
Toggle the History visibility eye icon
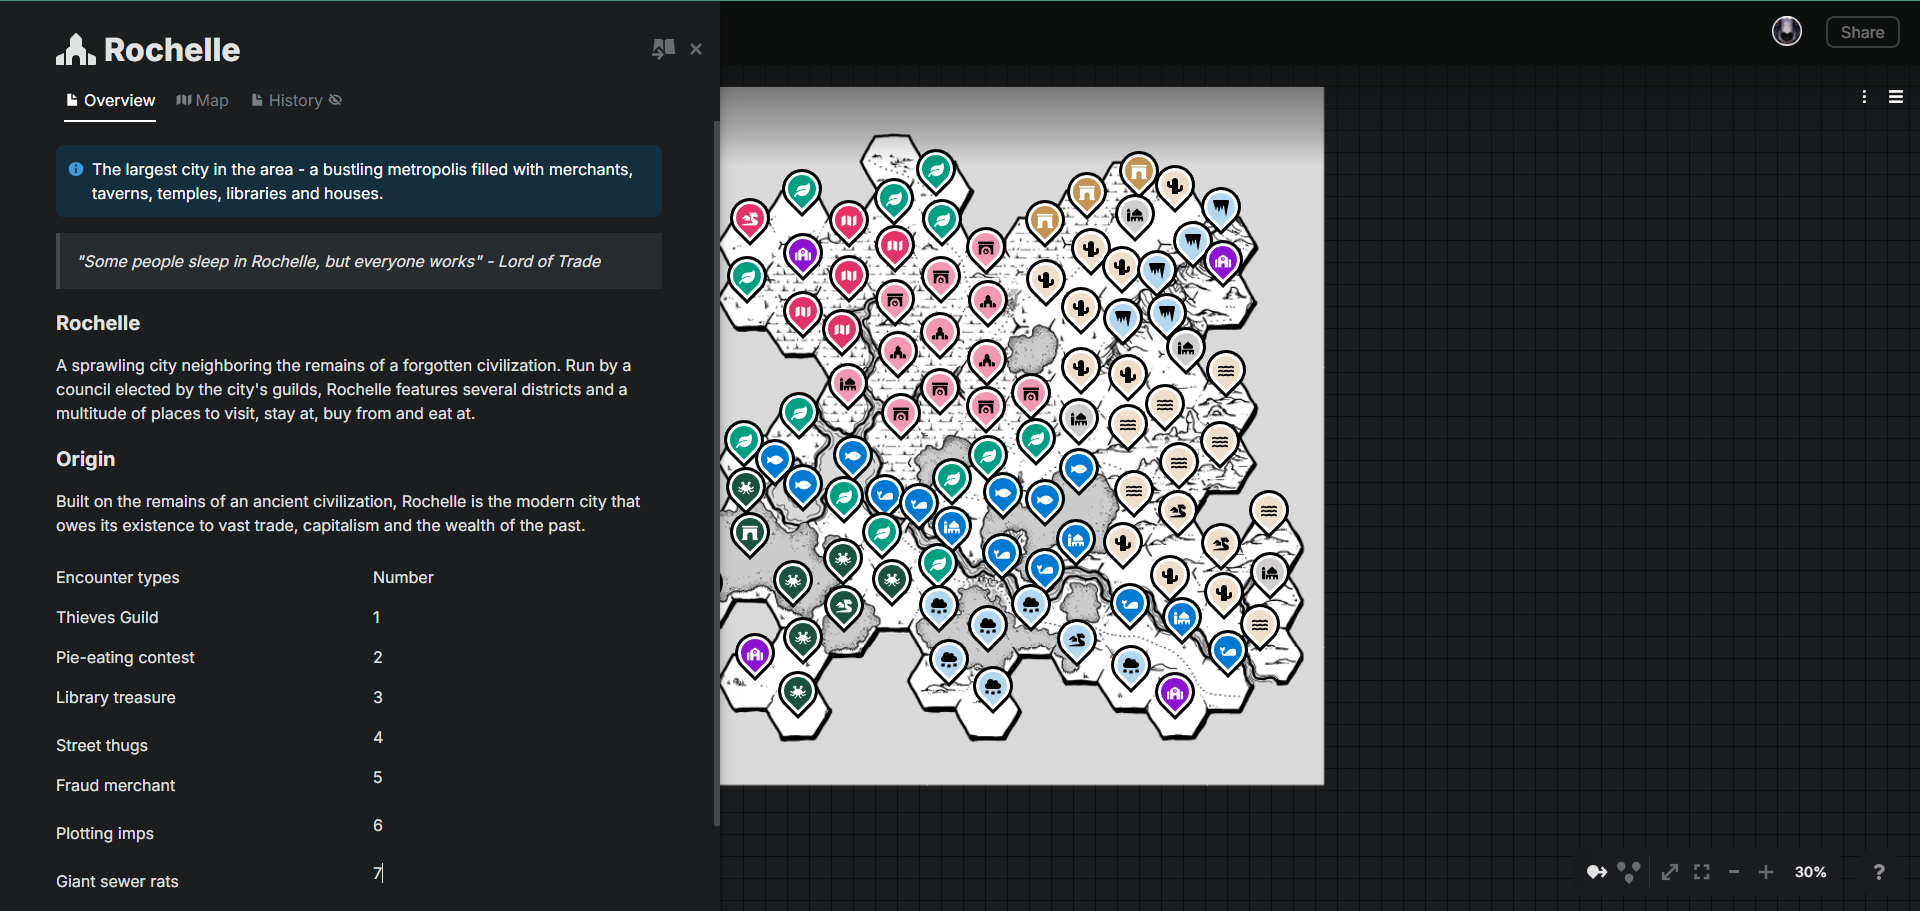(x=336, y=100)
